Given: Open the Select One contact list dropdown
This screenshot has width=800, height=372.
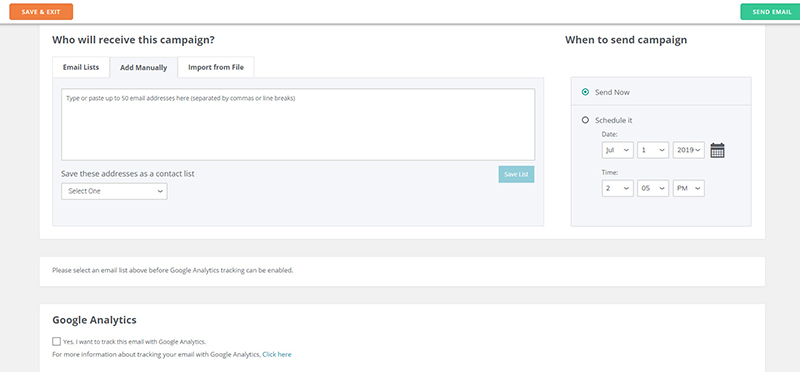Looking at the screenshot, I should point(114,191).
